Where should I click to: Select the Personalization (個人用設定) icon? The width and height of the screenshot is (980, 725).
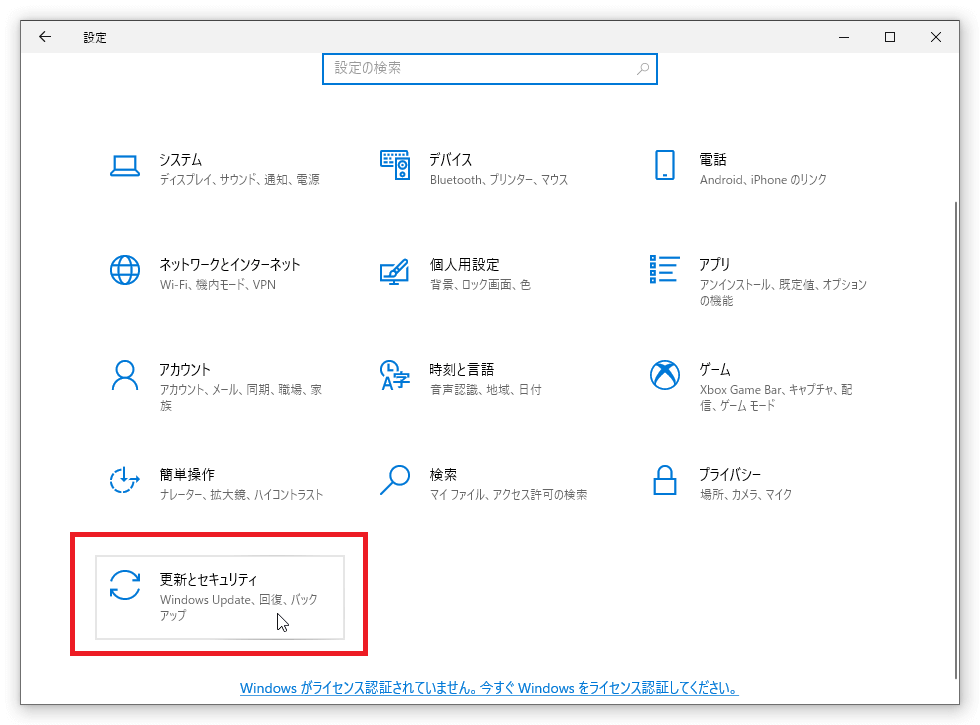click(x=395, y=271)
